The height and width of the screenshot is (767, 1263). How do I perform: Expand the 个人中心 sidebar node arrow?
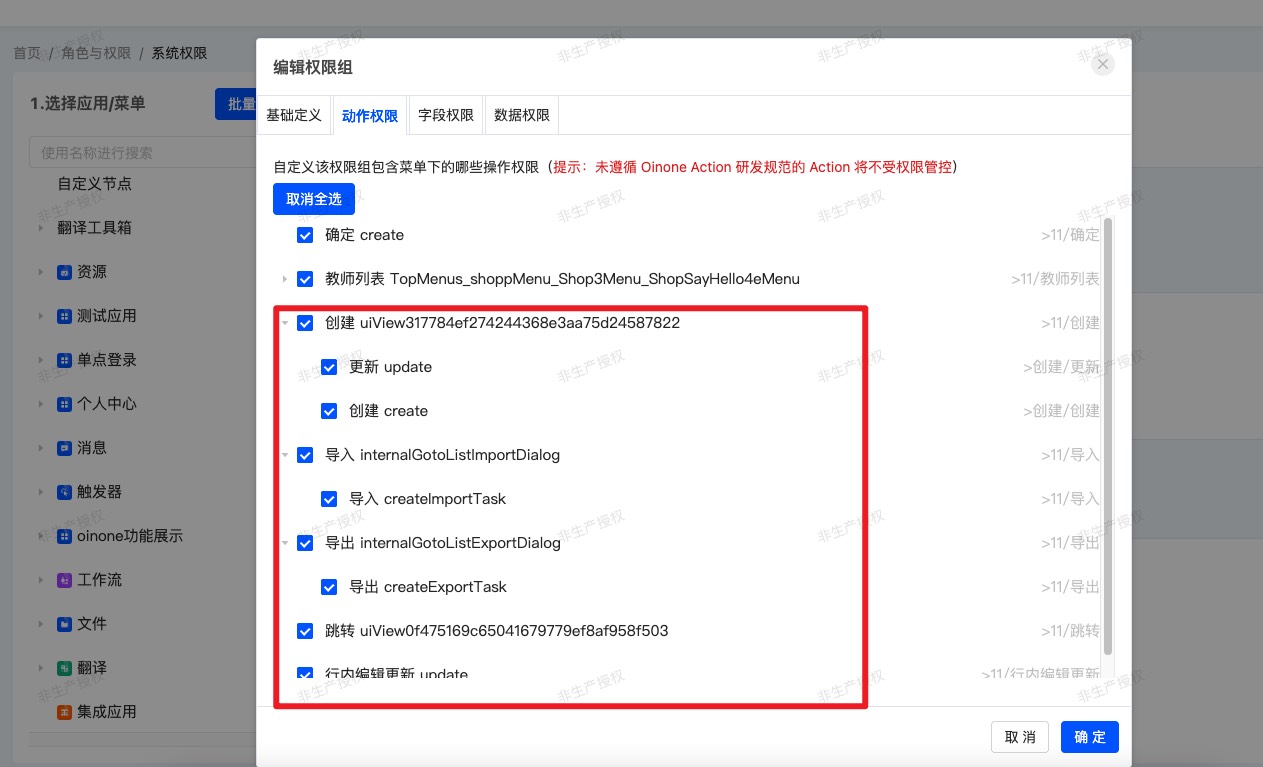[x=41, y=404]
